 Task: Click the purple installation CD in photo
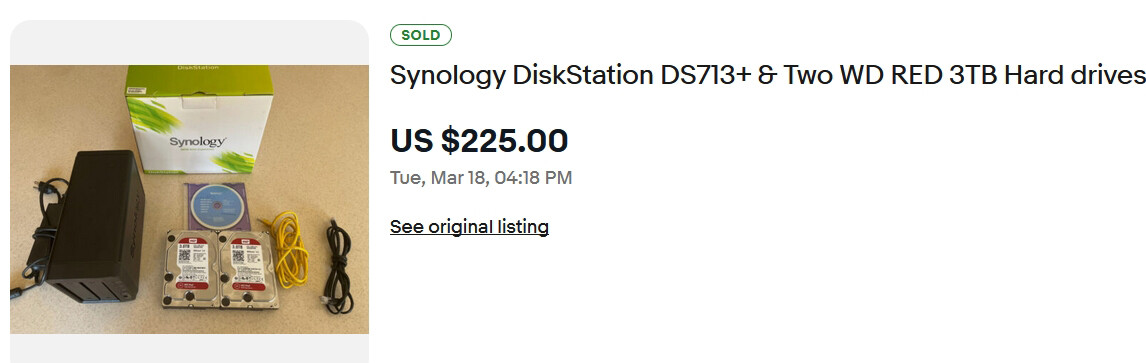[x=216, y=206]
